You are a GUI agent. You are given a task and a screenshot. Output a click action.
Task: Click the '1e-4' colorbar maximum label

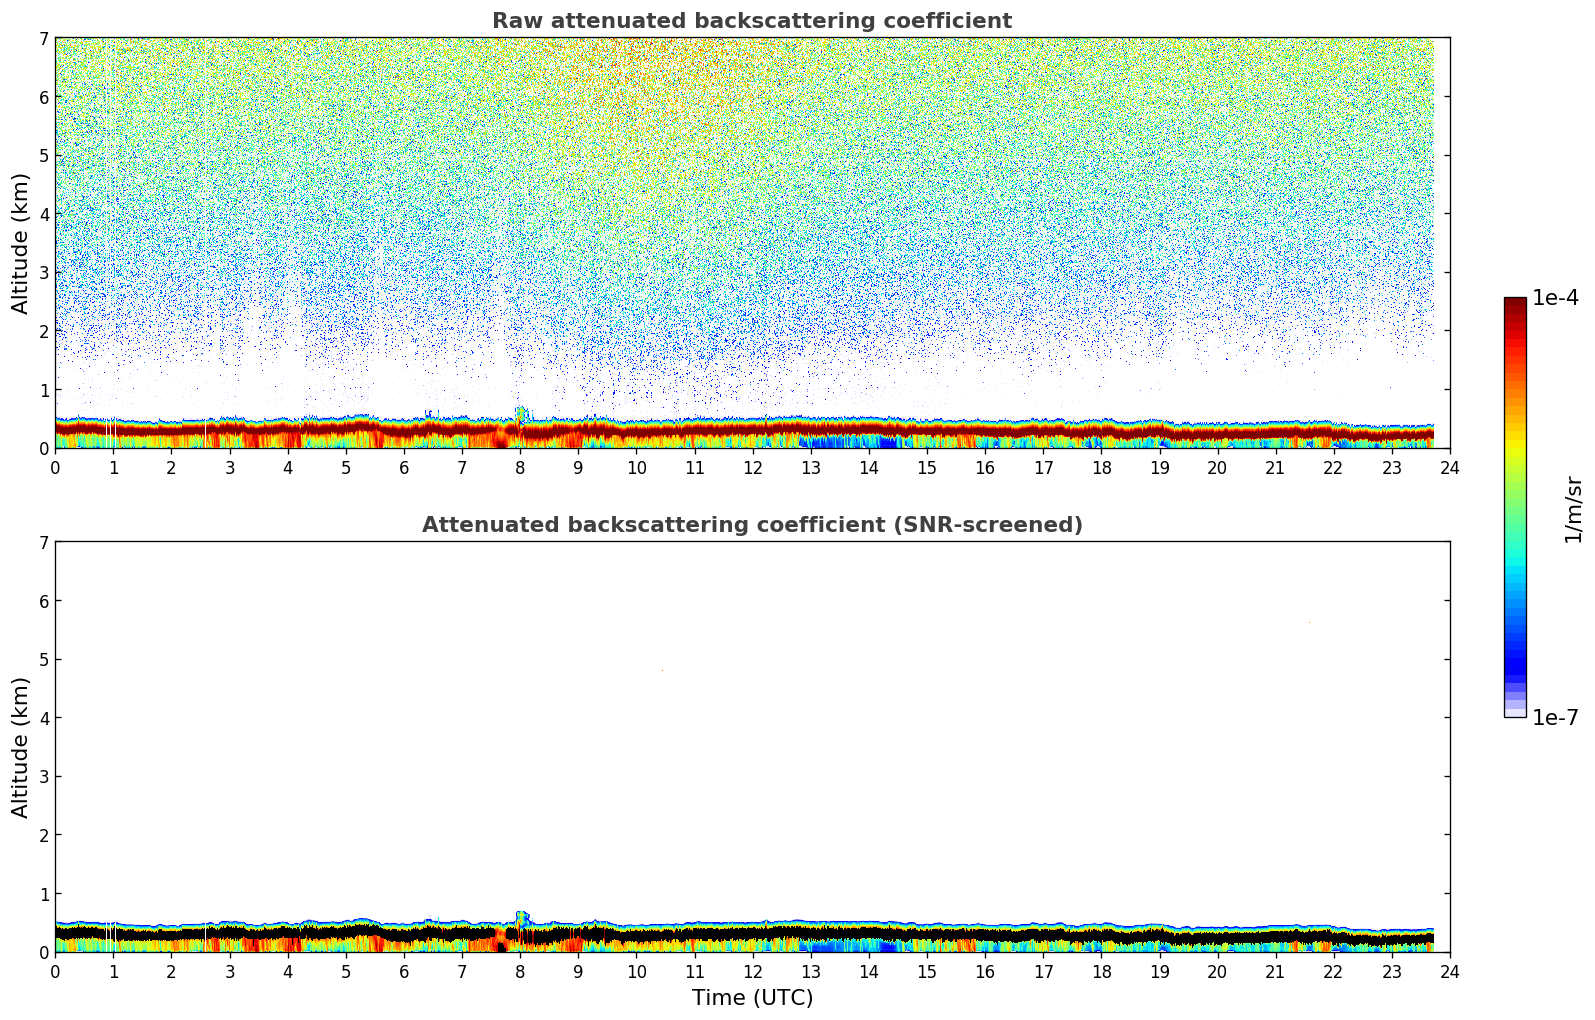[x=1555, y=298]
